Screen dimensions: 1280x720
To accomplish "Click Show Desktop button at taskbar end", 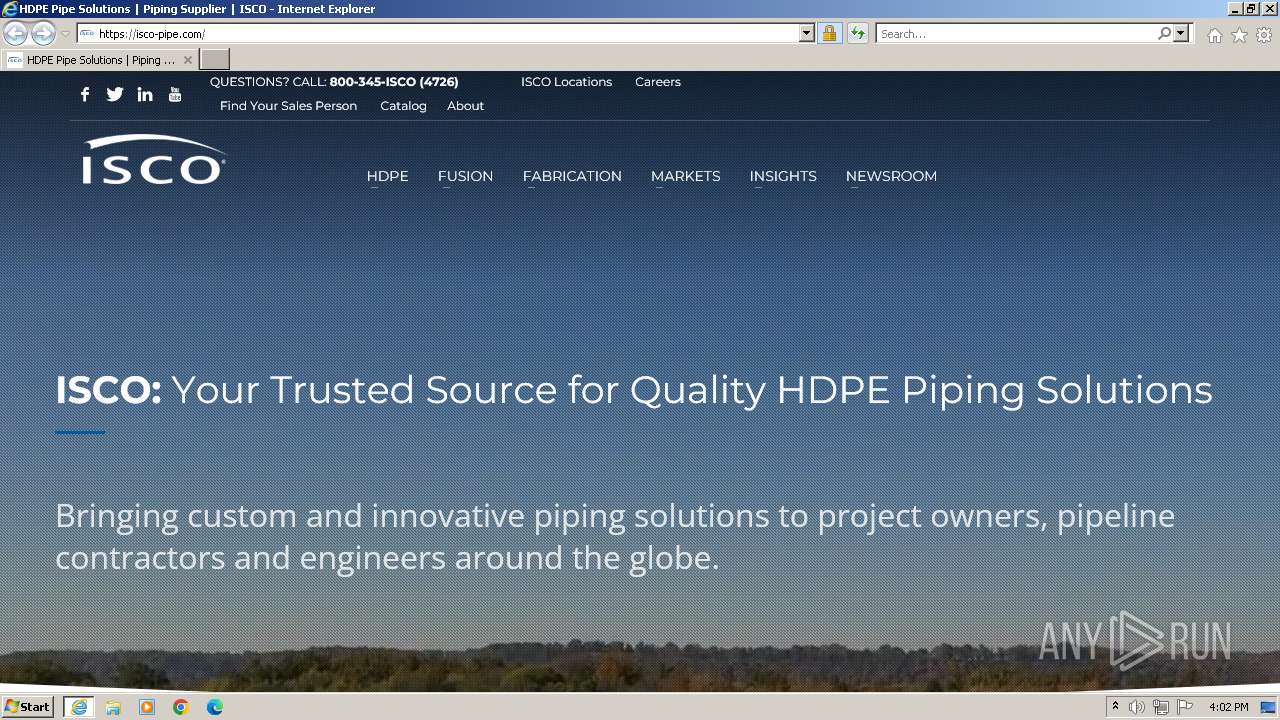I will coord(1269,707).
